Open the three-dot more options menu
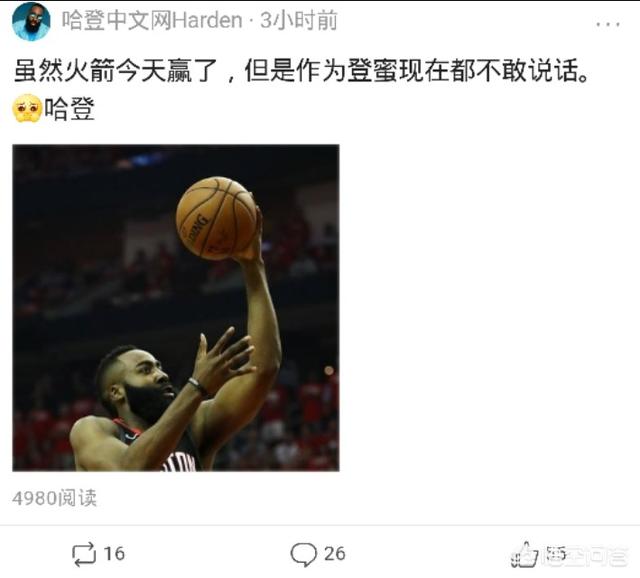 click(x=608, y=24)
